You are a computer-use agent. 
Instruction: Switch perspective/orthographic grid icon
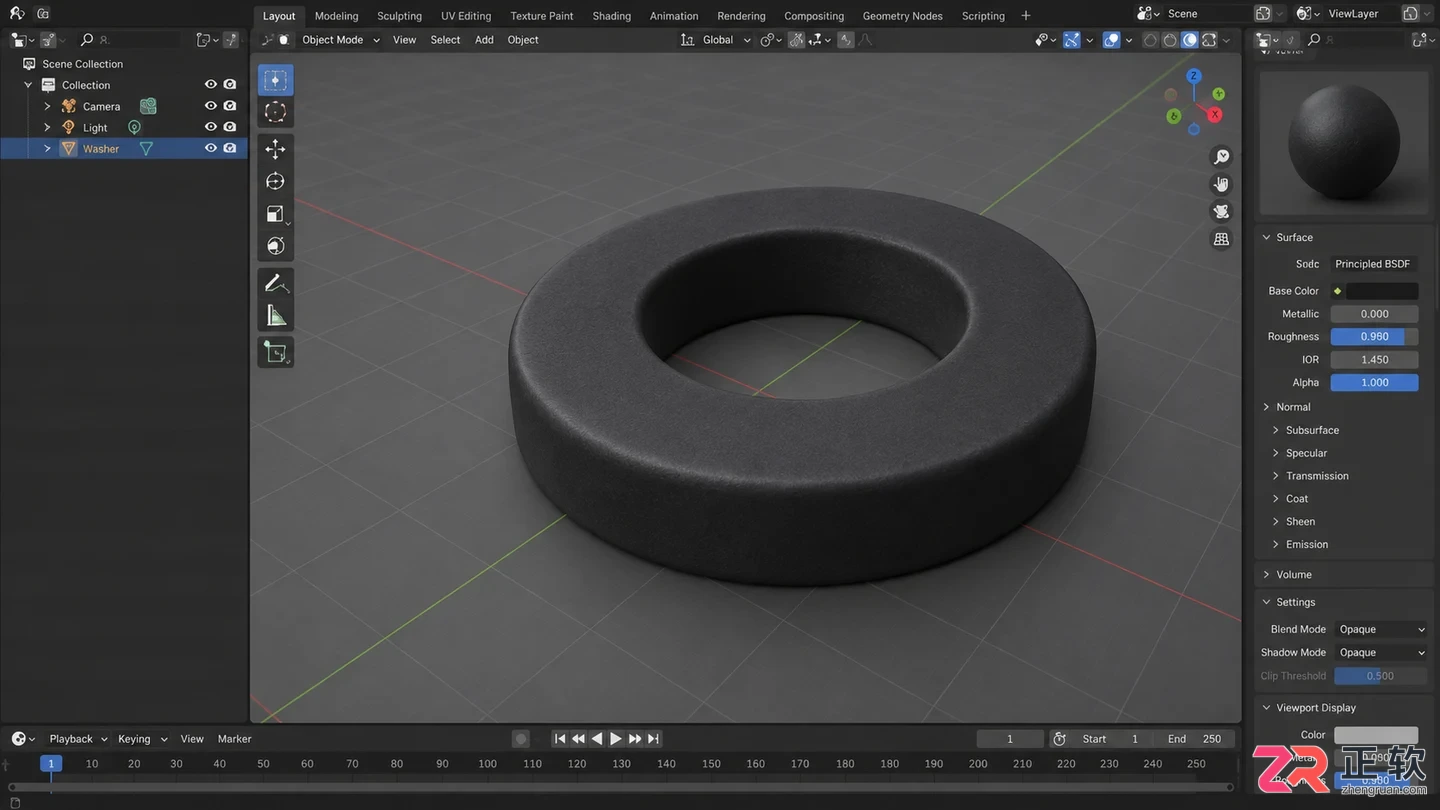(1221, 239)
